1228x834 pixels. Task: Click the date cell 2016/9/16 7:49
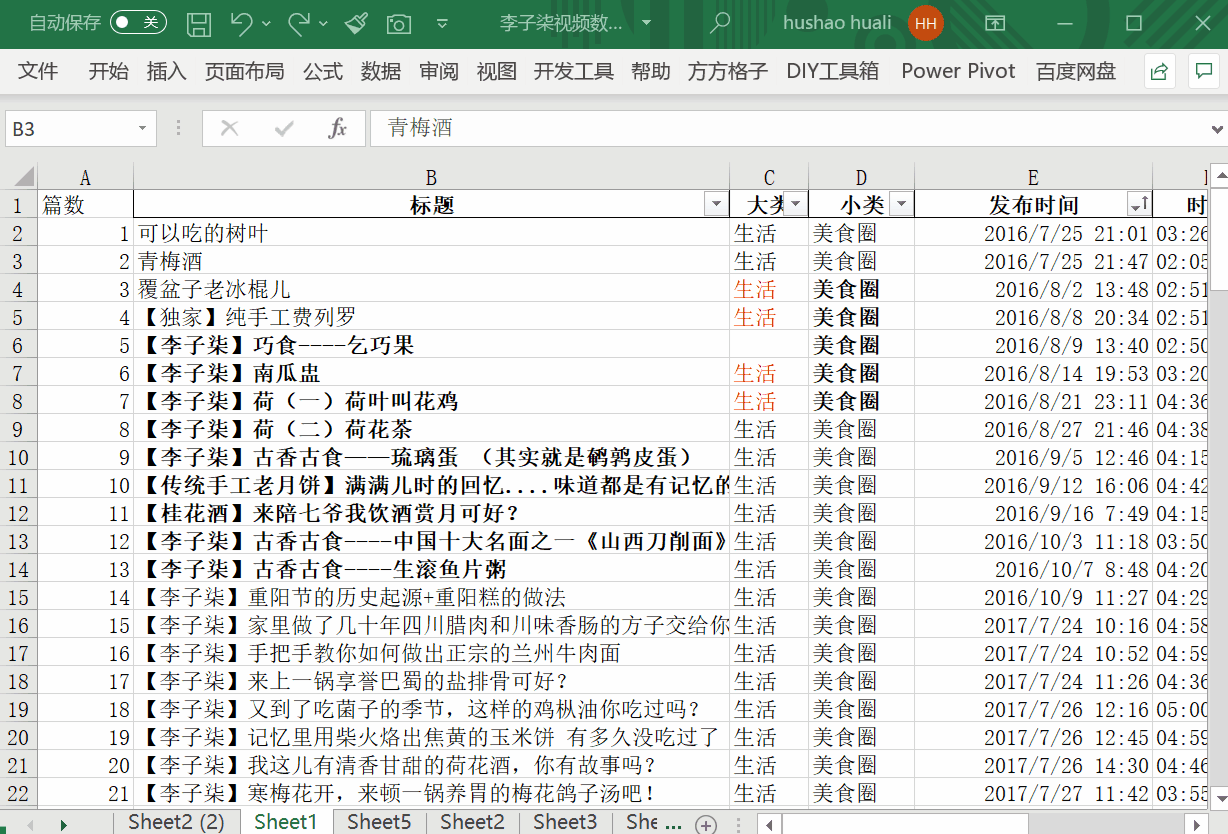1033,513
